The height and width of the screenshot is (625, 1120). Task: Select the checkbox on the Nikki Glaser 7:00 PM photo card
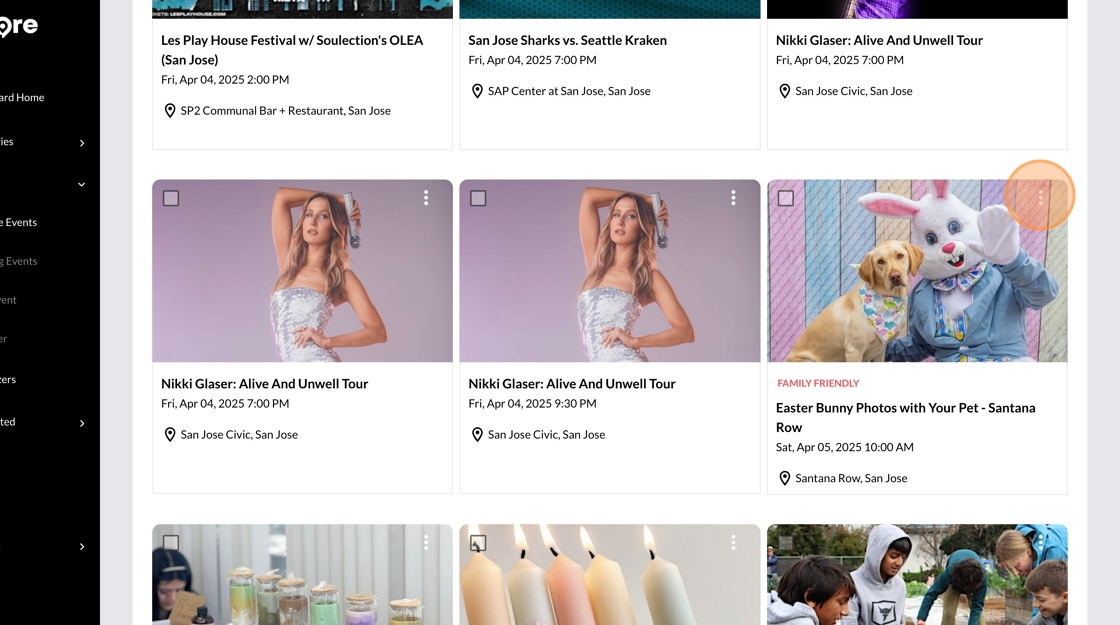171,198
